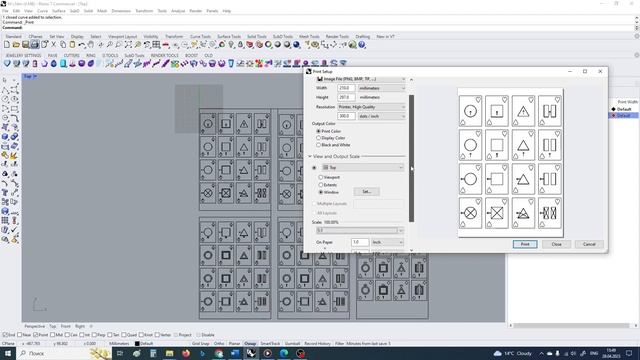Toggle the End osnap checkbox

[x=5, y=335]
